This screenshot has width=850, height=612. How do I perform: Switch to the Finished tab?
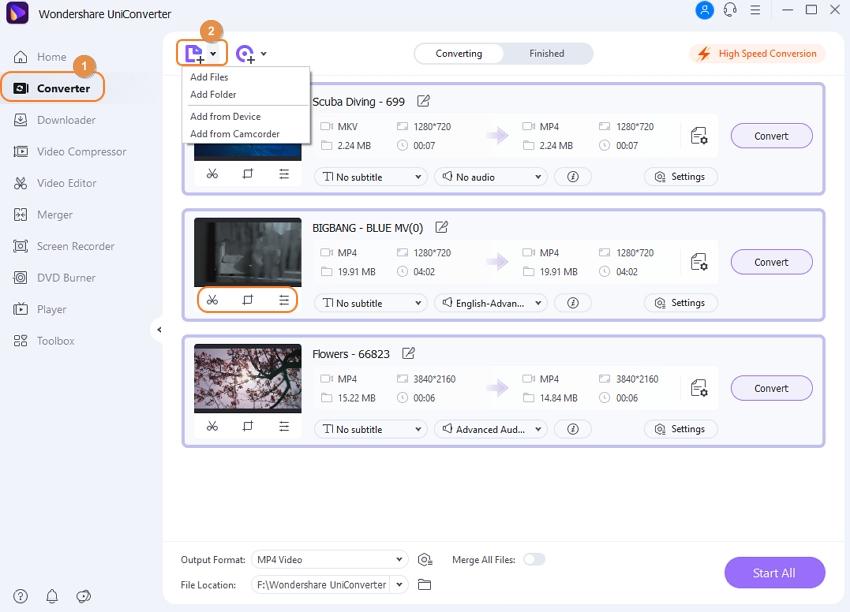547,53
